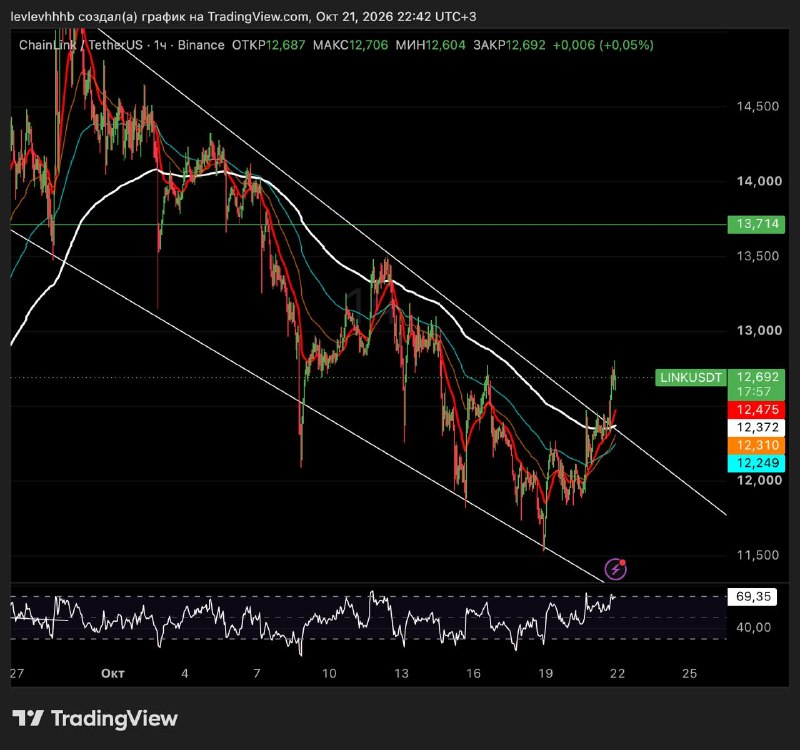
Task: Click the 7 date label on time axis
Action: click(x=257, y=673)
